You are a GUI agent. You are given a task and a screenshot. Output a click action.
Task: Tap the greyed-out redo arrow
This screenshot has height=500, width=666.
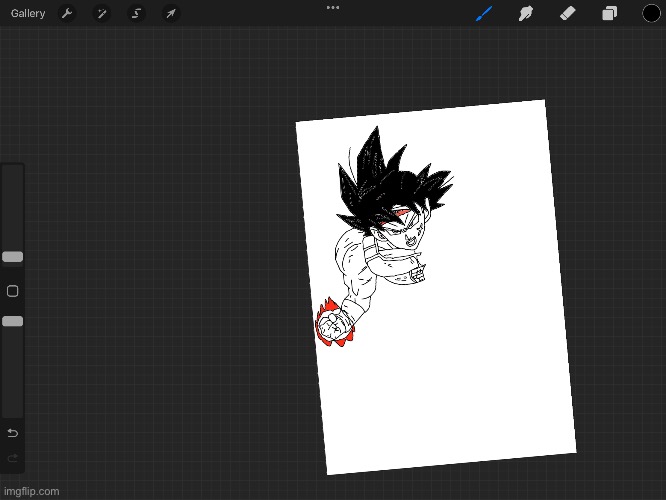coord(13,459)
